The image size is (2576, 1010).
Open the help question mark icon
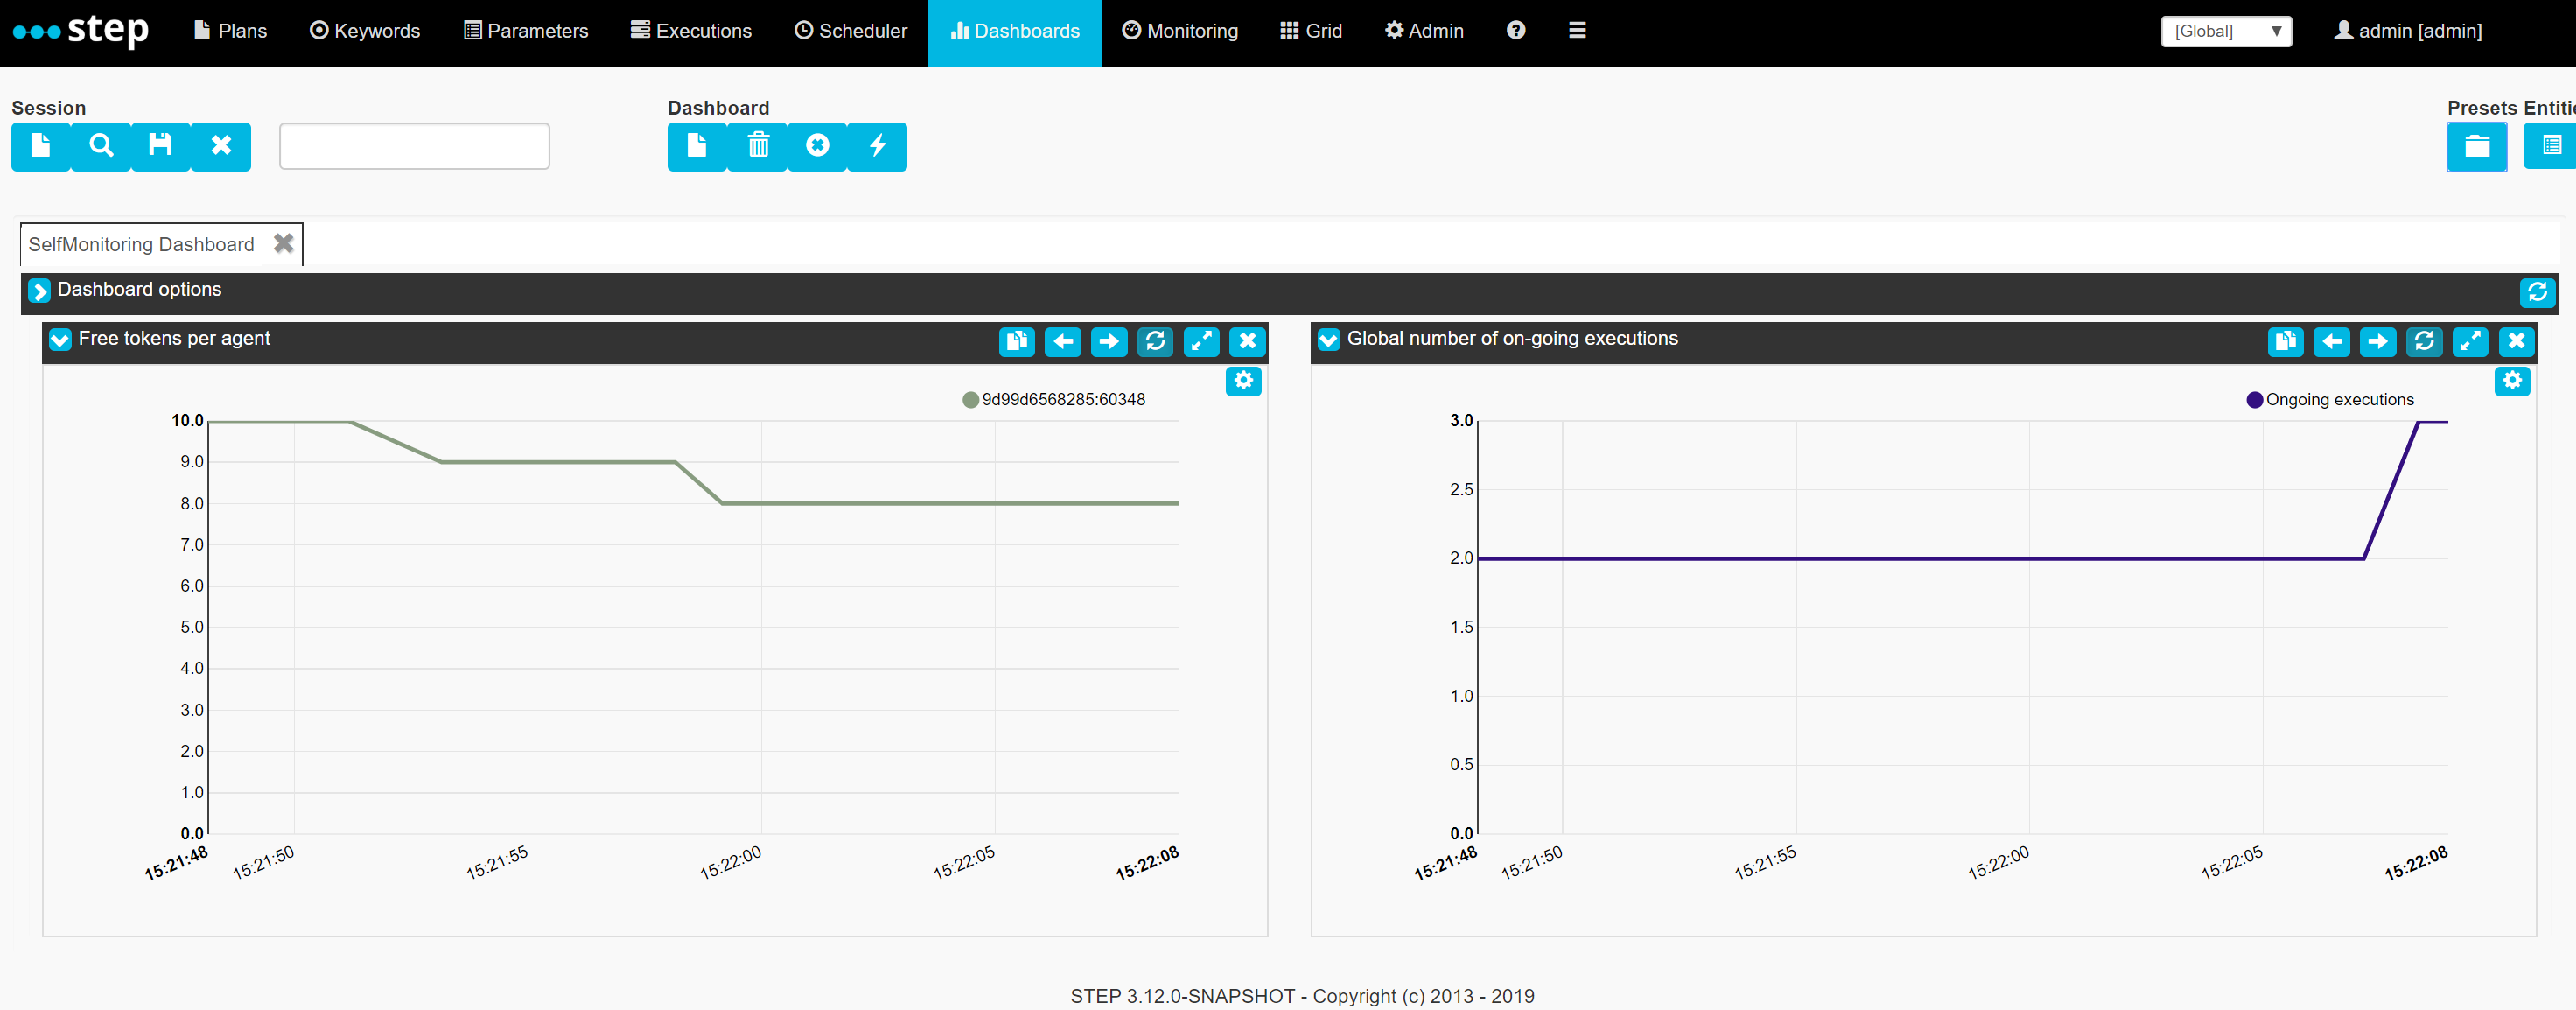[x=1516, y=30]
